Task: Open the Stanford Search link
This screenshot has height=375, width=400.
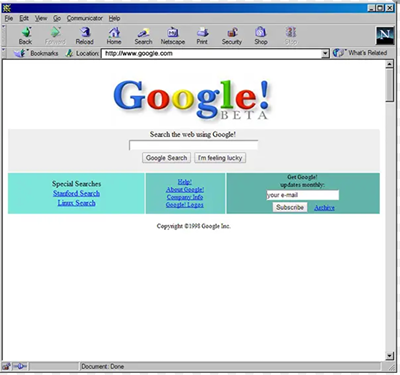Action: [x=76, y=193]
